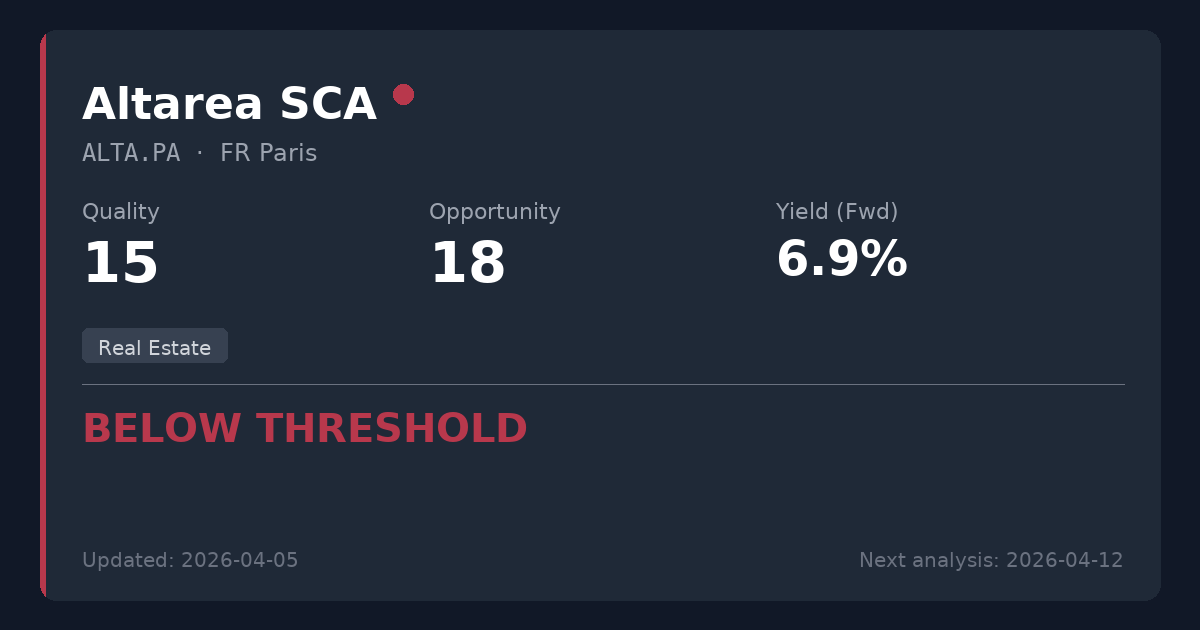1200x630 pixels.
Task: Select the Quality metric label
Action: click(x=120, y=212)
